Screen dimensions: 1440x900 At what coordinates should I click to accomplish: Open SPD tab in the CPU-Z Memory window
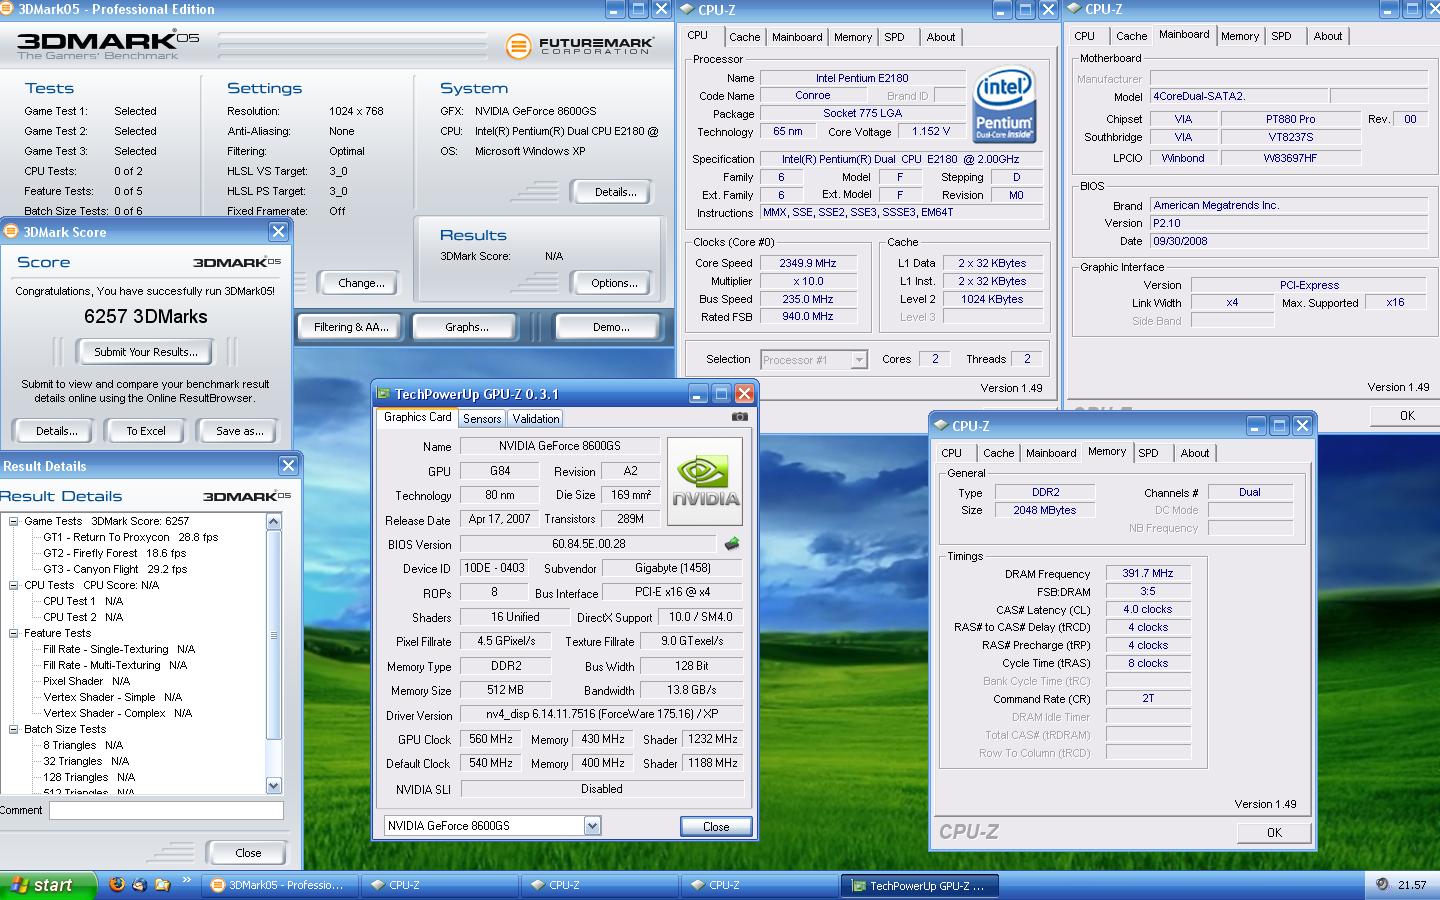tap(1149, 453)
